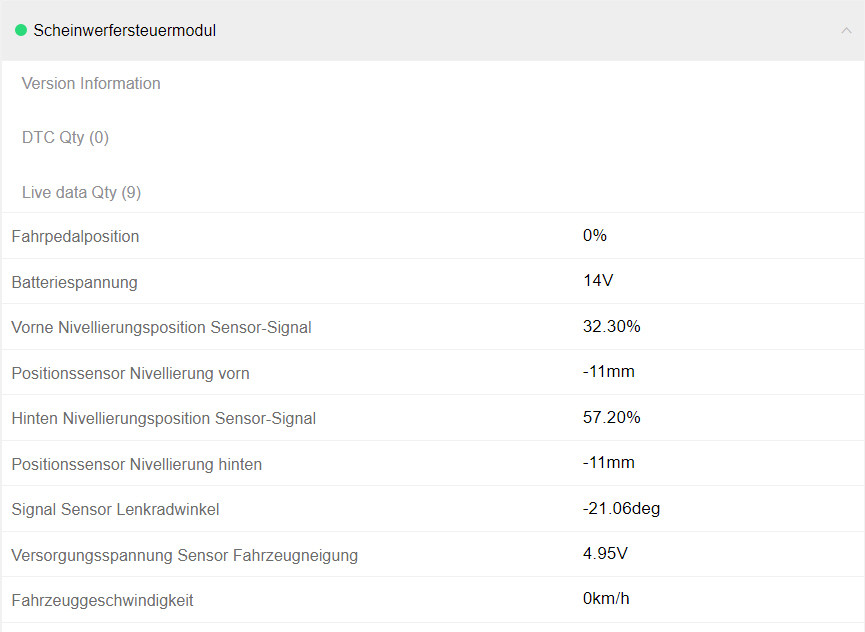This screenshot has width=865, height=632.
Task: Collapse the Scheinwerfersteuermodul panel chevron
Action: point(848,30)
